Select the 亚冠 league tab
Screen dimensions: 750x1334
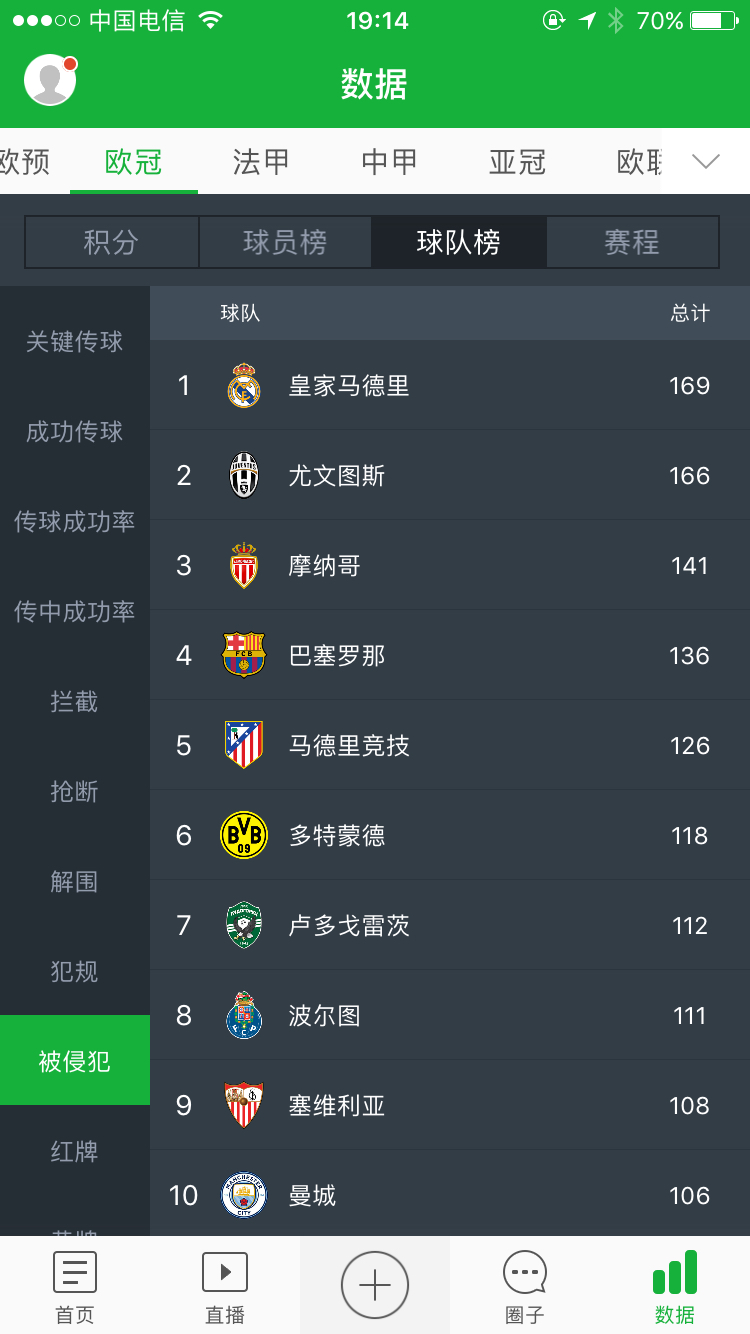coord(517,162)
